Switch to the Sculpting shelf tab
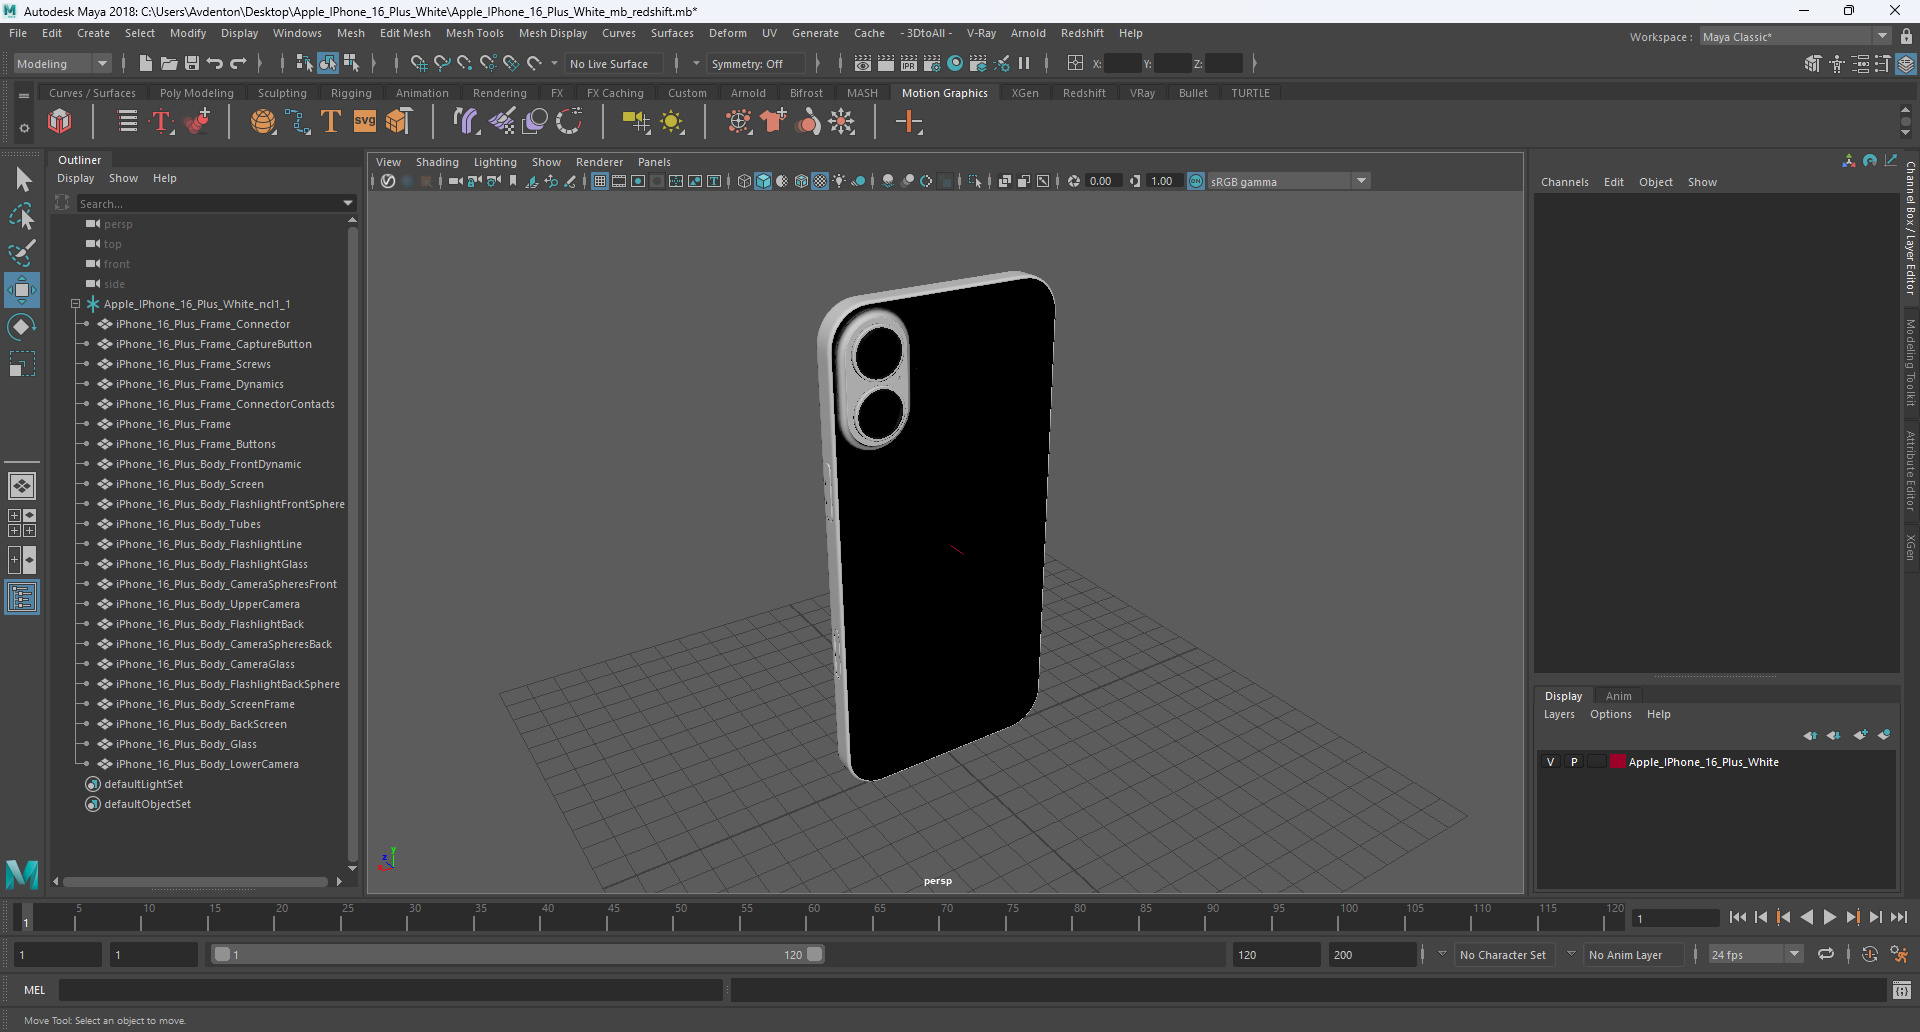The height and width of the screenshot is (1032, 1920). [x=282, y=93]
